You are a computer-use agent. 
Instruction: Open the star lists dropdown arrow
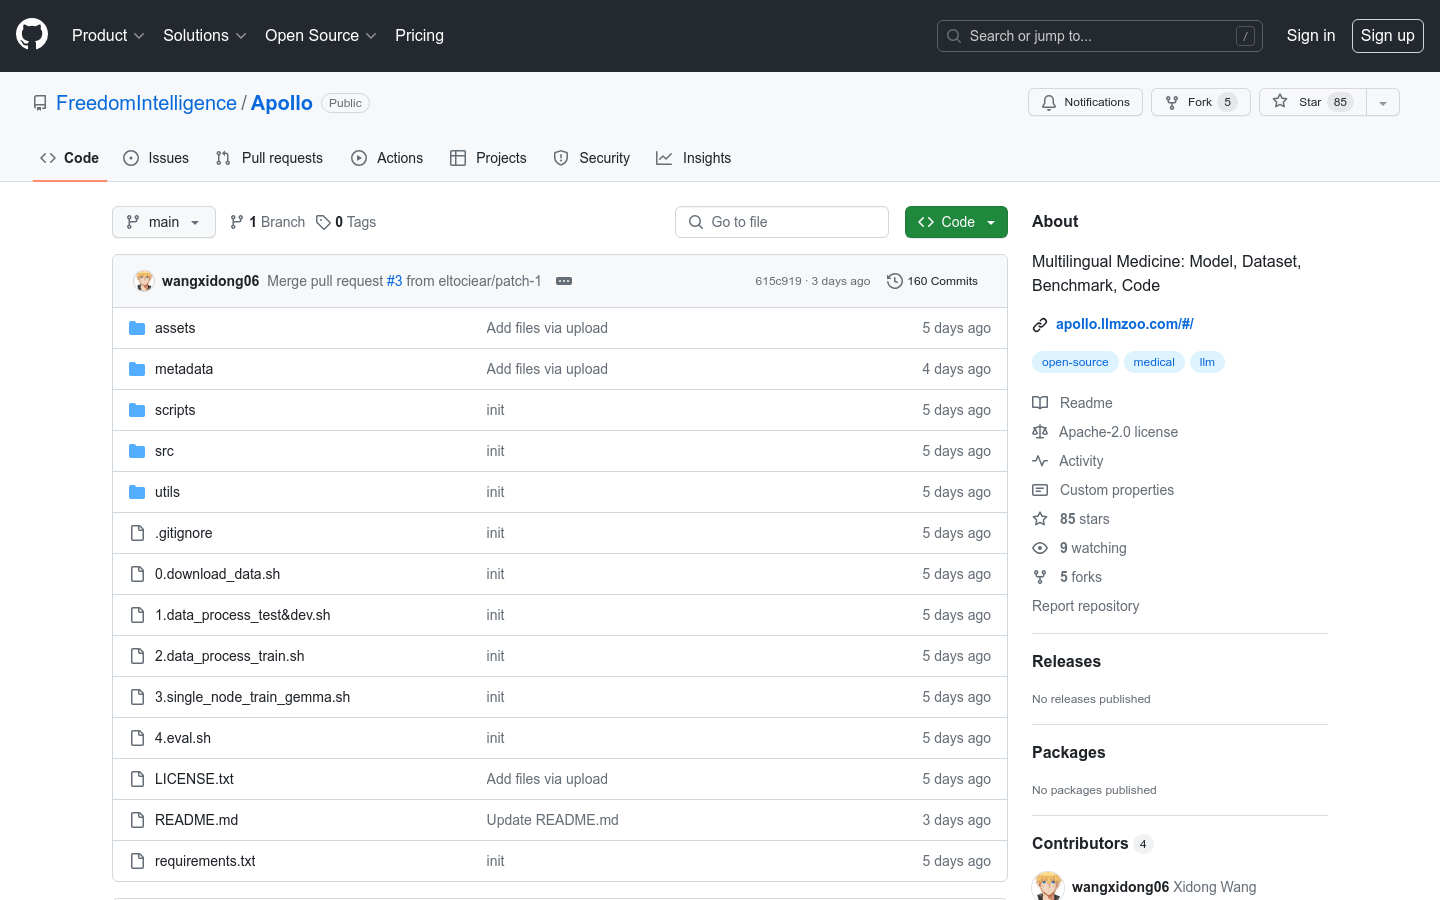pos(1383,102)
